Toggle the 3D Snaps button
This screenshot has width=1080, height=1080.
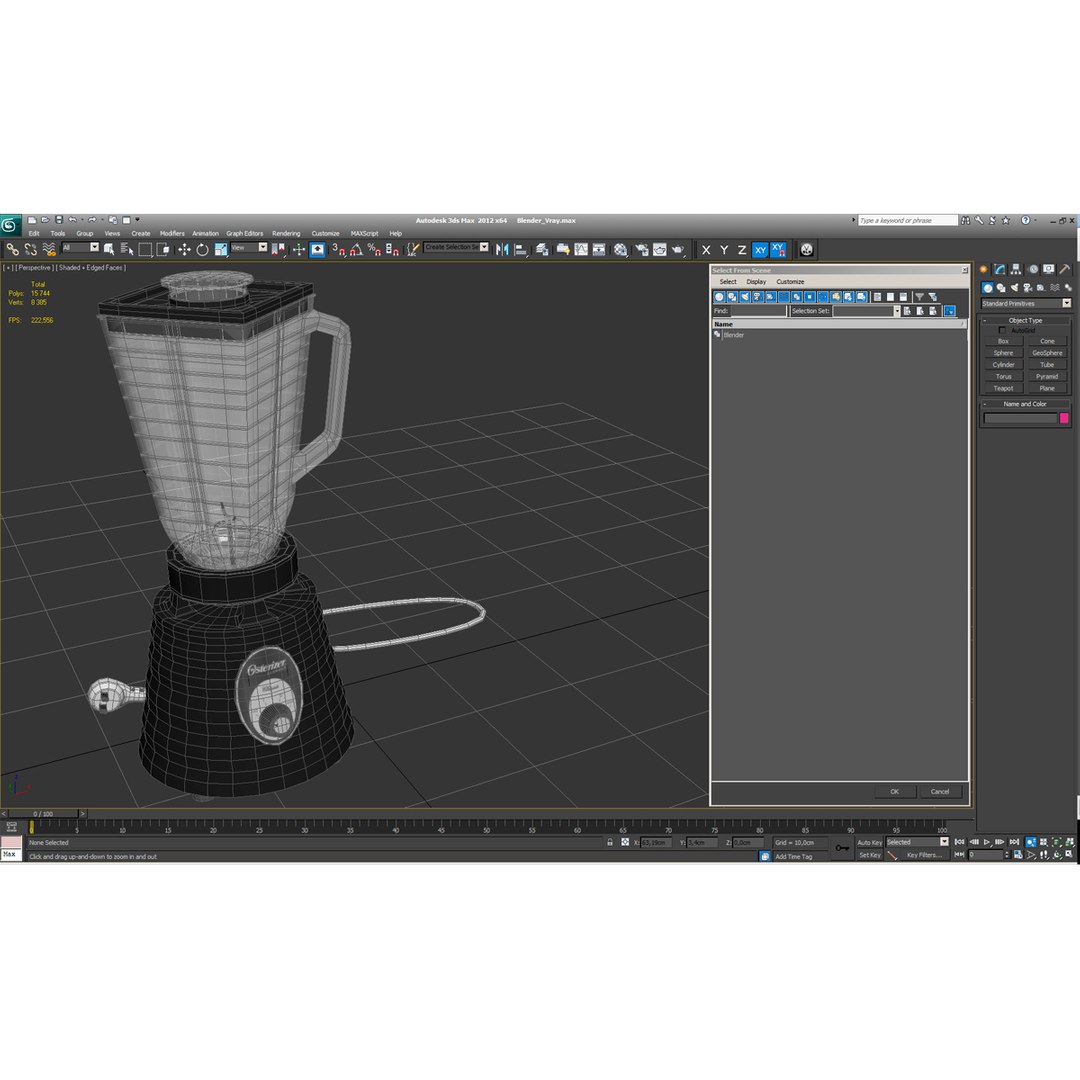click(338, 249)
